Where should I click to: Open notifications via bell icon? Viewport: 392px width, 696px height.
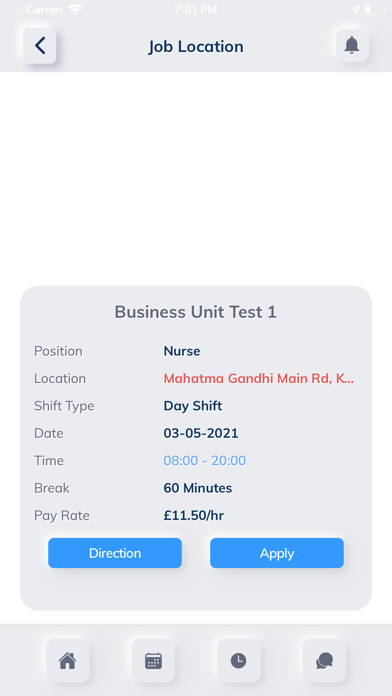pyautogui.click(x=352, y=45)
